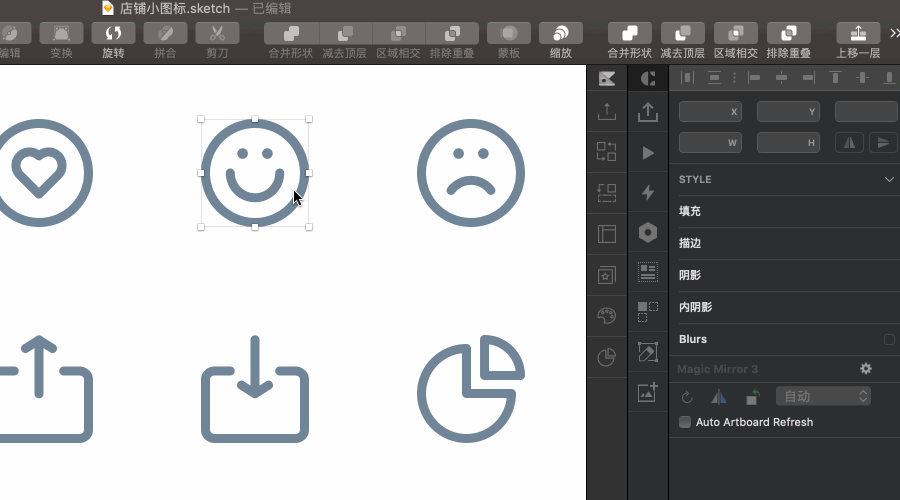This screenshot has height=500, width=900.
Task: Click the distribute vertically icon
Action: pos(714,77)
